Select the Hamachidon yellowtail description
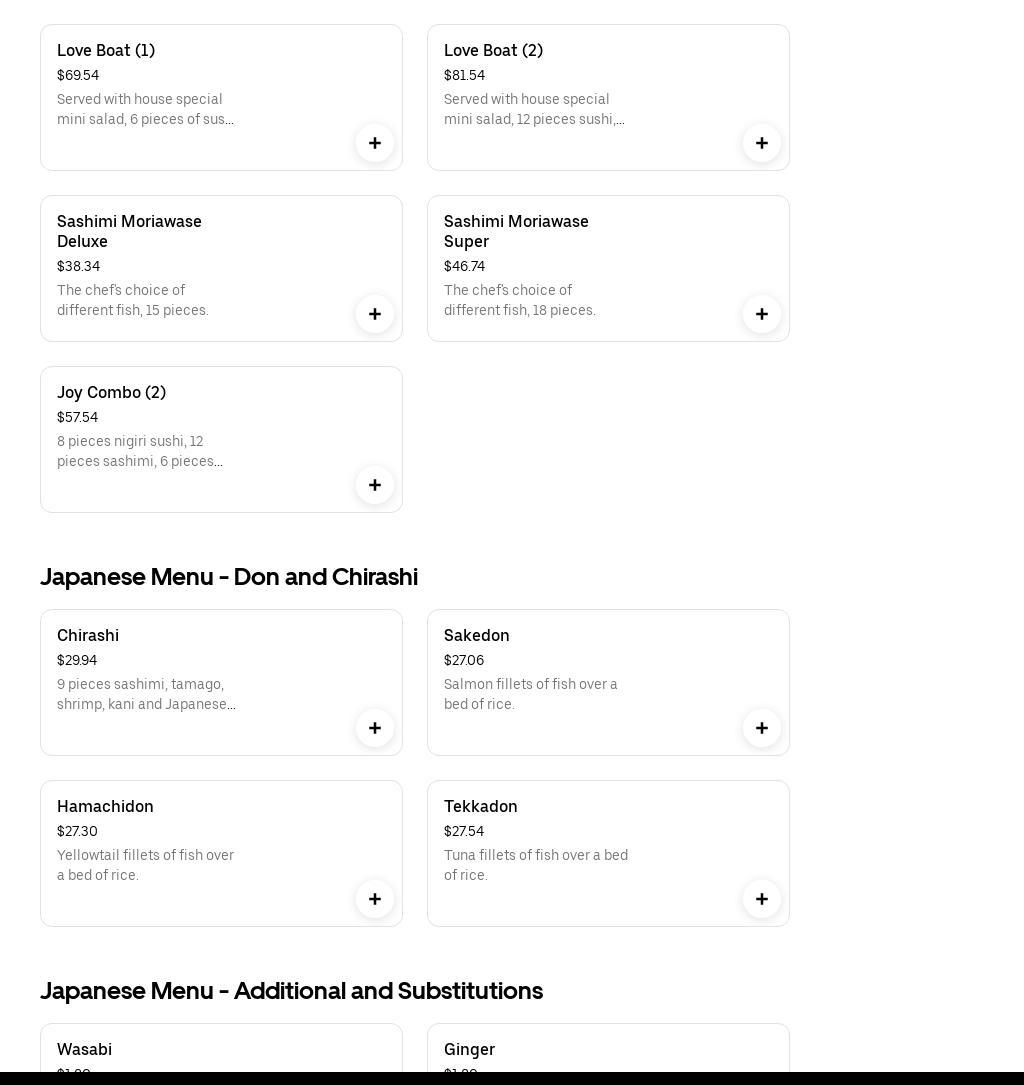Image resolution: width=1024 pixels, height=1085 pixels. (x=145, y=865)
